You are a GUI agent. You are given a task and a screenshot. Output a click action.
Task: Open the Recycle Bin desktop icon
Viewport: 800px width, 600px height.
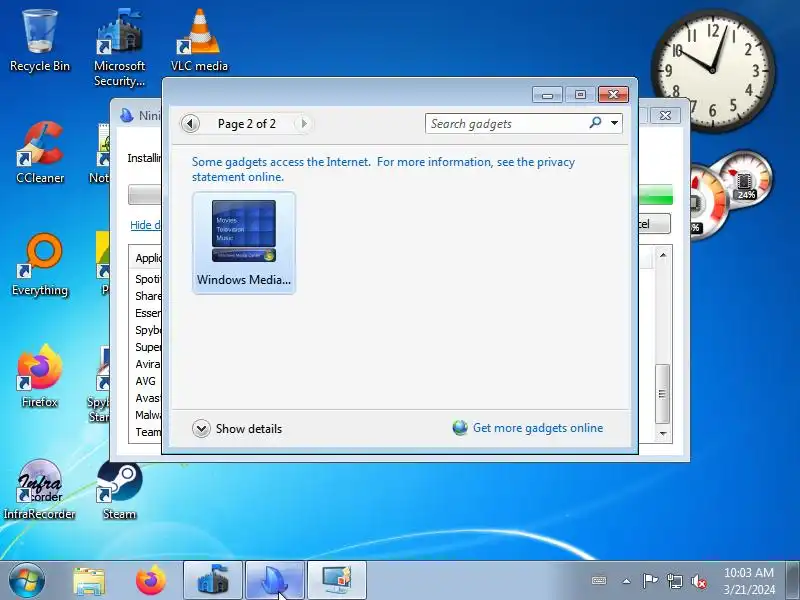40,41
